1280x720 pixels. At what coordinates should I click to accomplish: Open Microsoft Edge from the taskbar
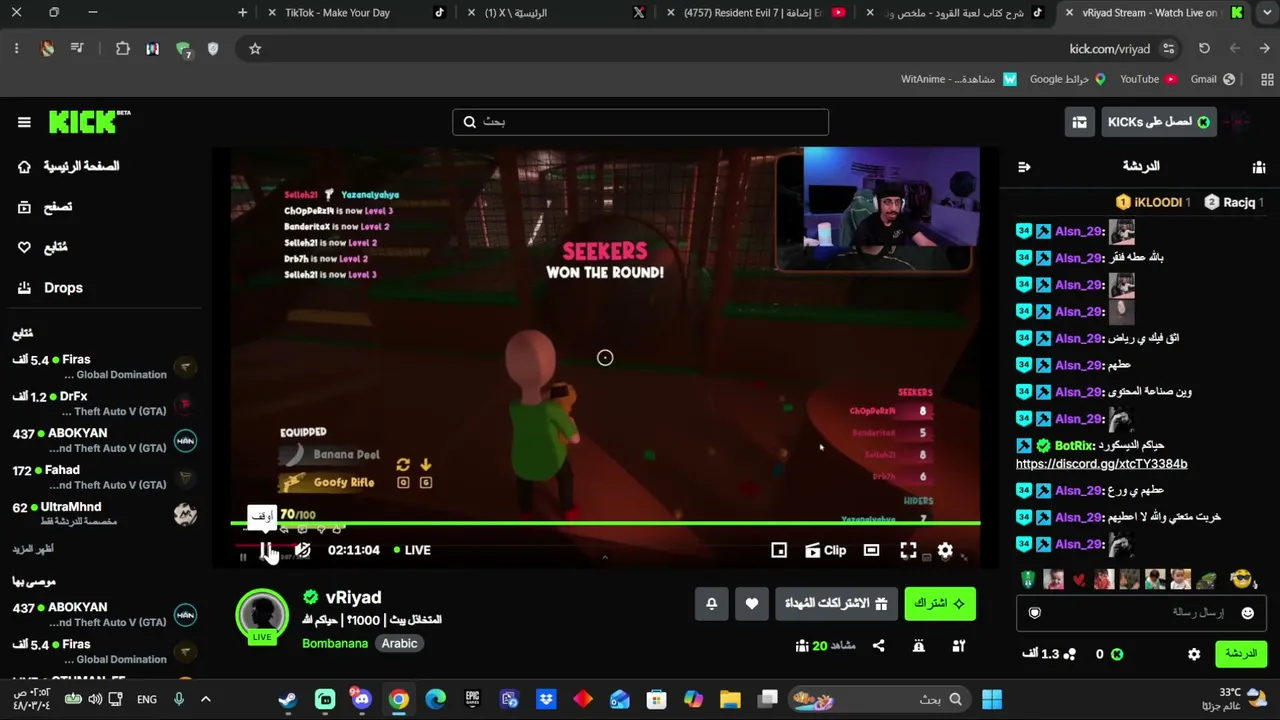pyautogui.click(x=436, y=700)
